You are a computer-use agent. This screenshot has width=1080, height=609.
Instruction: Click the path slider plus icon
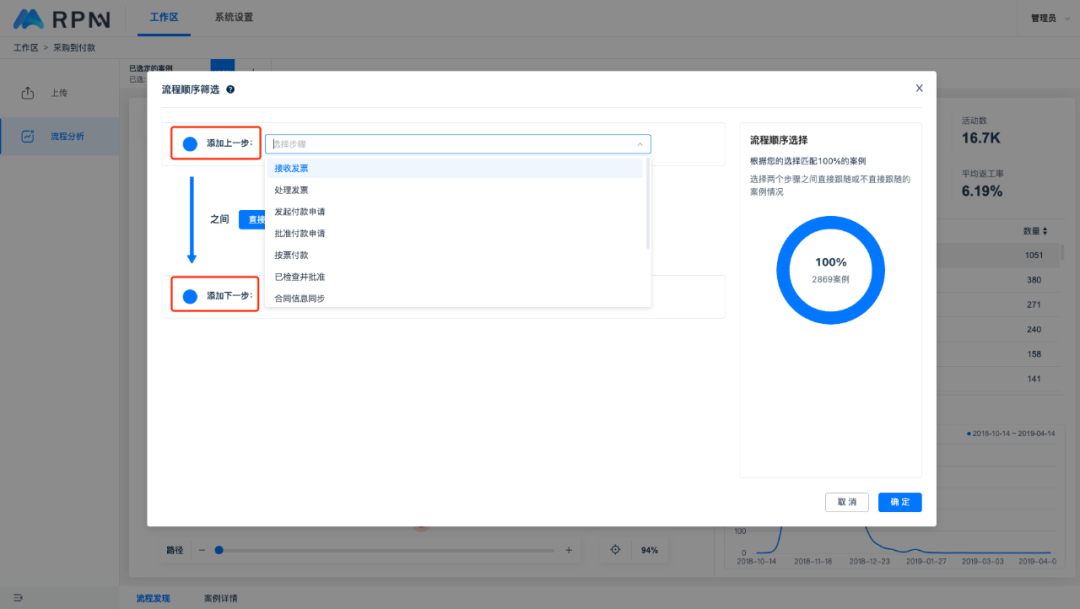(x=569, y=550)
